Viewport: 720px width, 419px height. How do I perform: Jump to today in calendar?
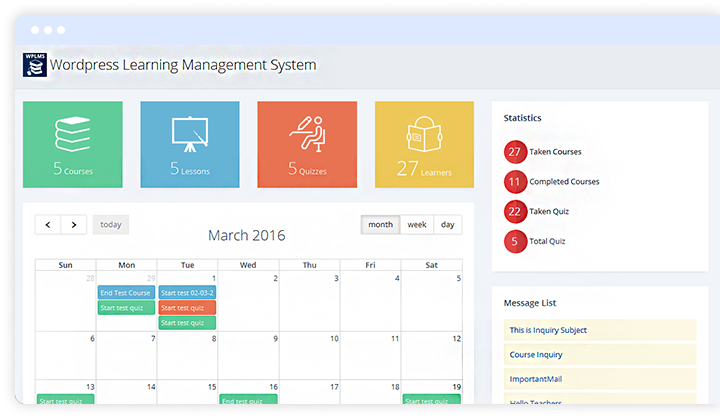pos(111,225)
